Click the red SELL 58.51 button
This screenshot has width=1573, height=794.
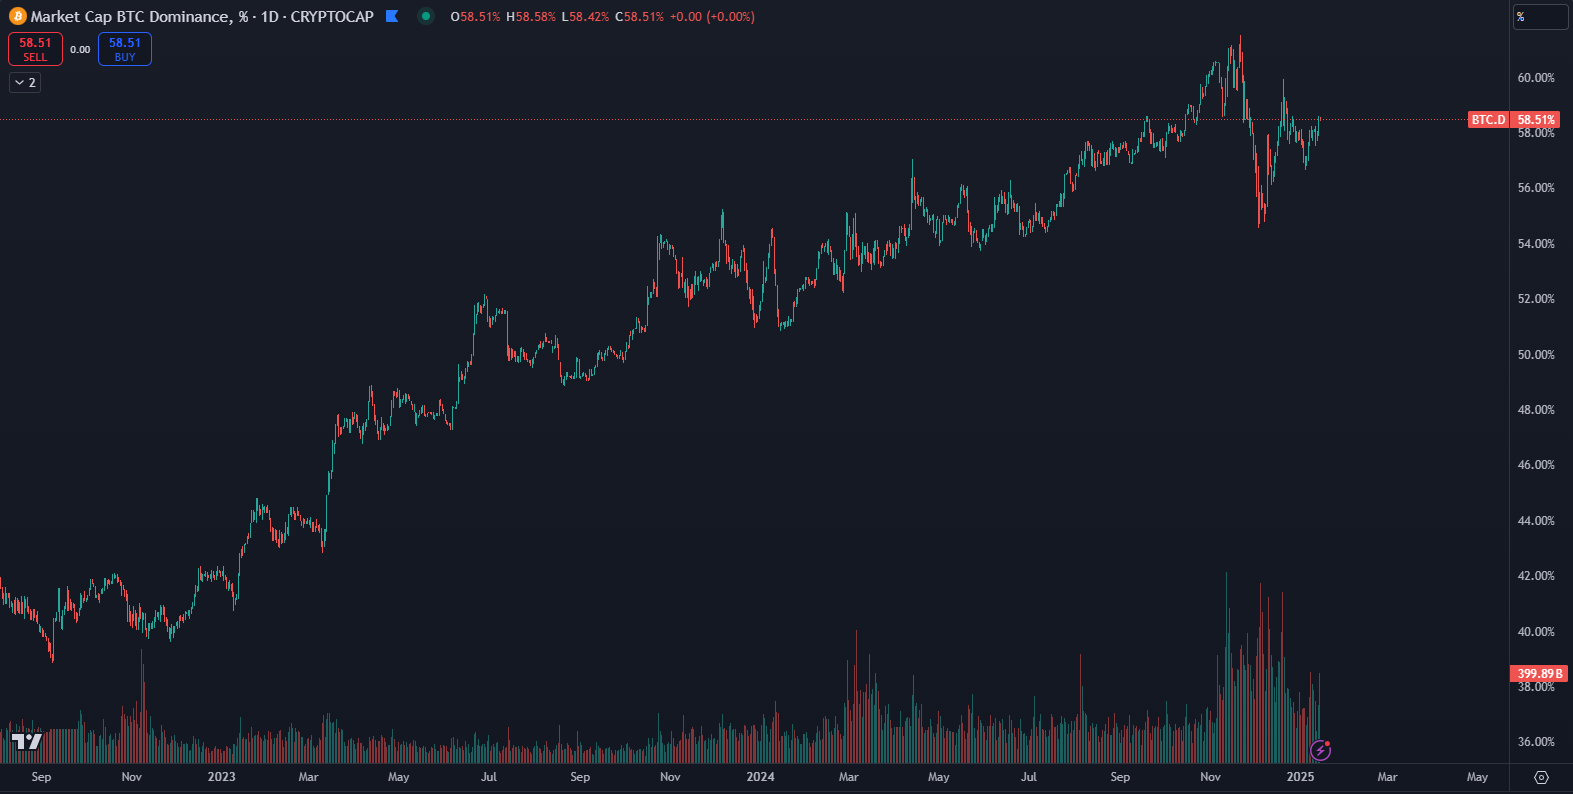[x=35, y=49]
